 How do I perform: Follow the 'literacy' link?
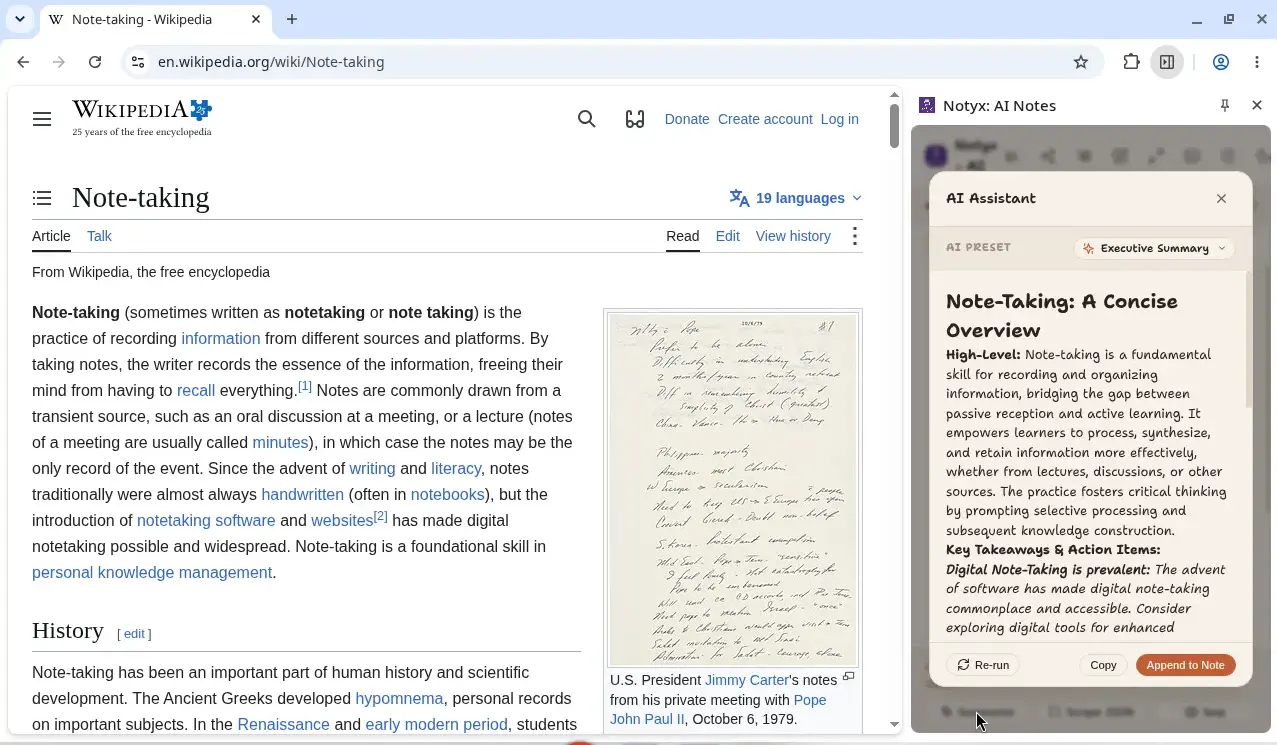tap(456, 468)
